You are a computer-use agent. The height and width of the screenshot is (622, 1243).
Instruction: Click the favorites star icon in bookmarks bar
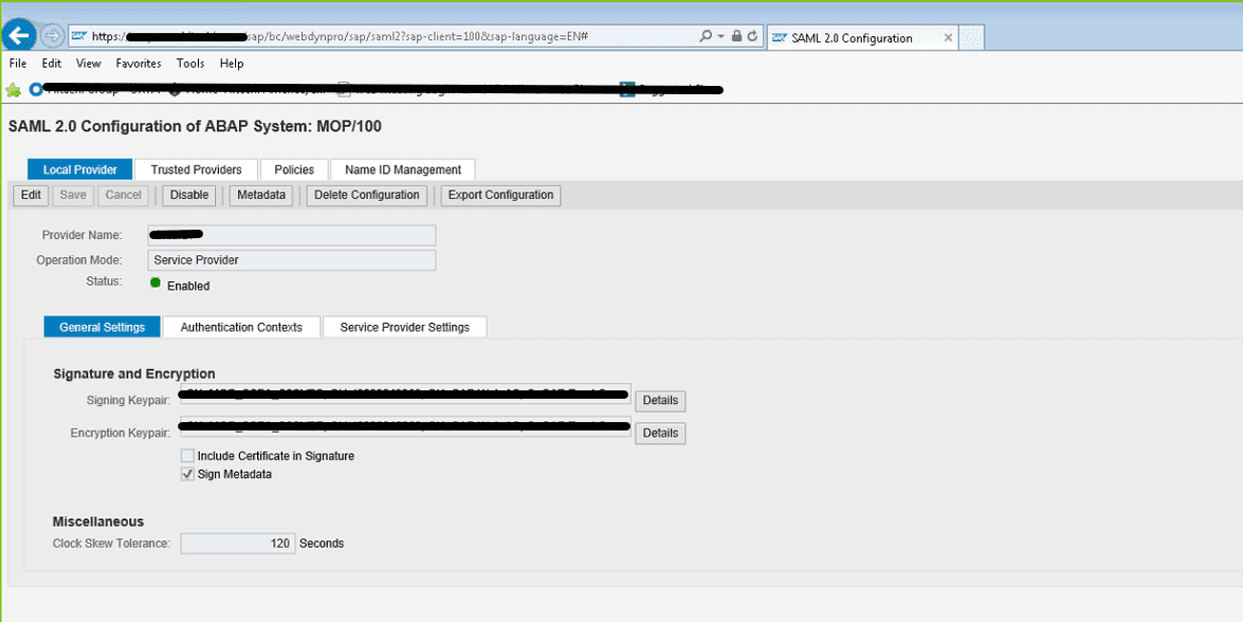point(14,90)
